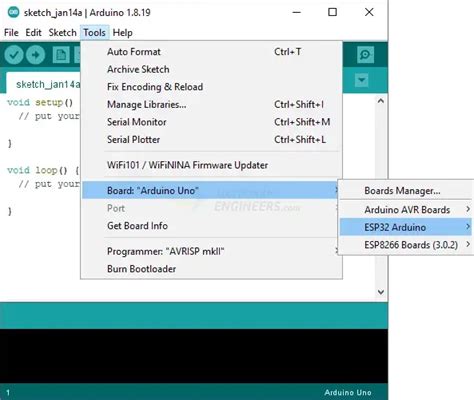Select ESP8266 Boards (3.0.2) entry
474x400 pixels.
pos(406,245)
